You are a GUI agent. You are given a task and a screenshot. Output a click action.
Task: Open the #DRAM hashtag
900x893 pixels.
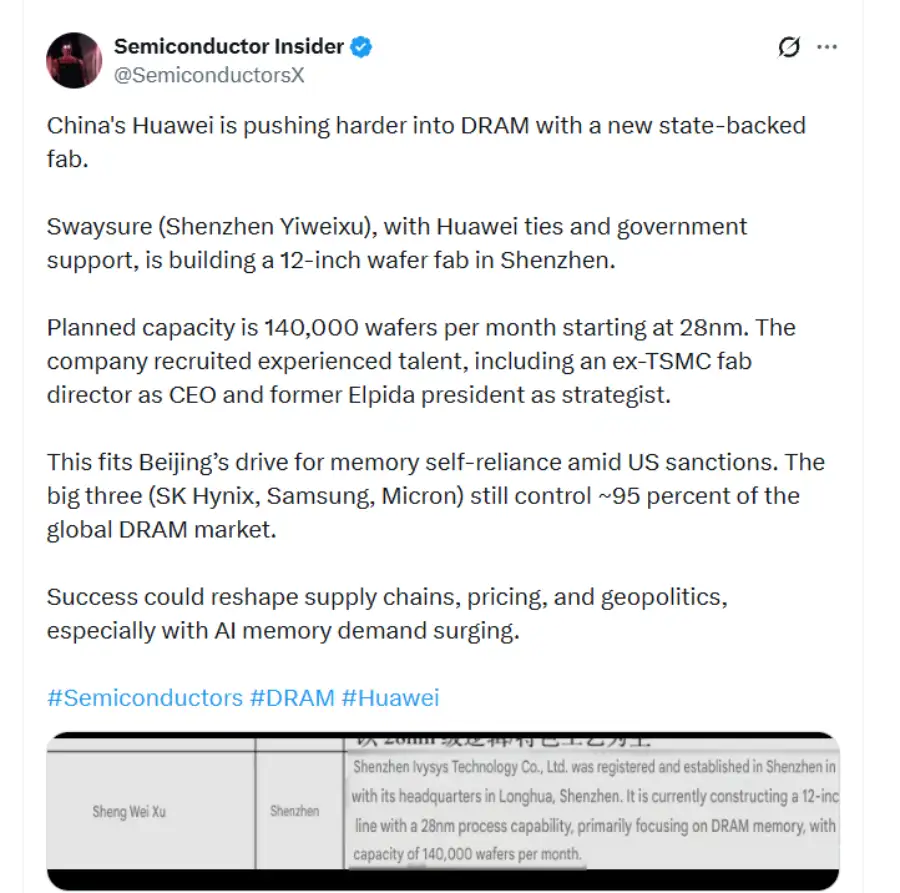point(292,698)
